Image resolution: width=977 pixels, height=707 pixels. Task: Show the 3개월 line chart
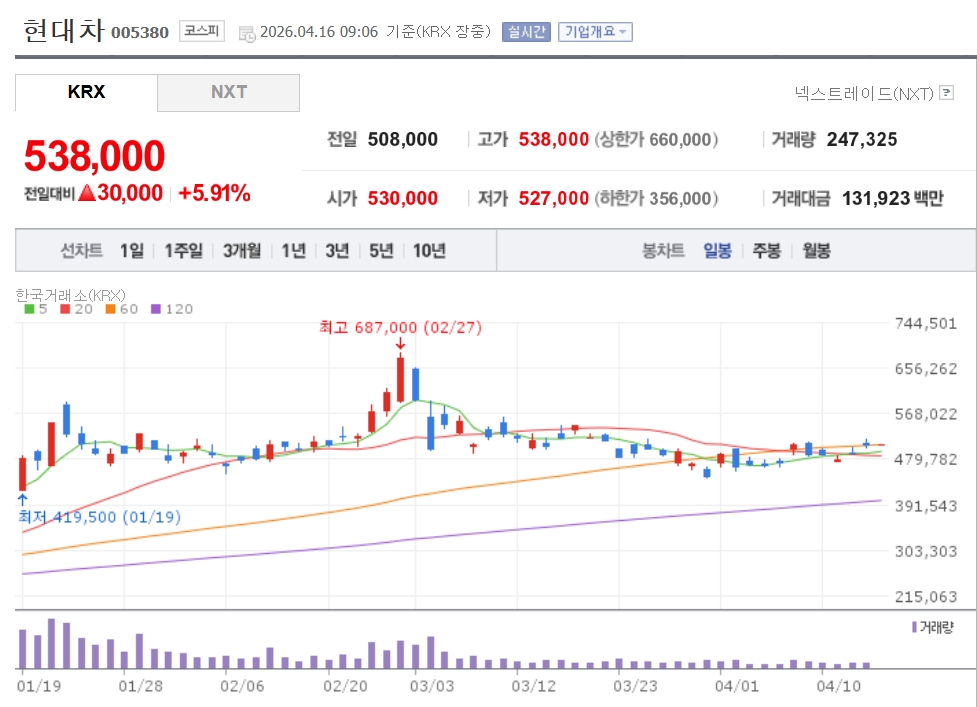coord(242,250)
